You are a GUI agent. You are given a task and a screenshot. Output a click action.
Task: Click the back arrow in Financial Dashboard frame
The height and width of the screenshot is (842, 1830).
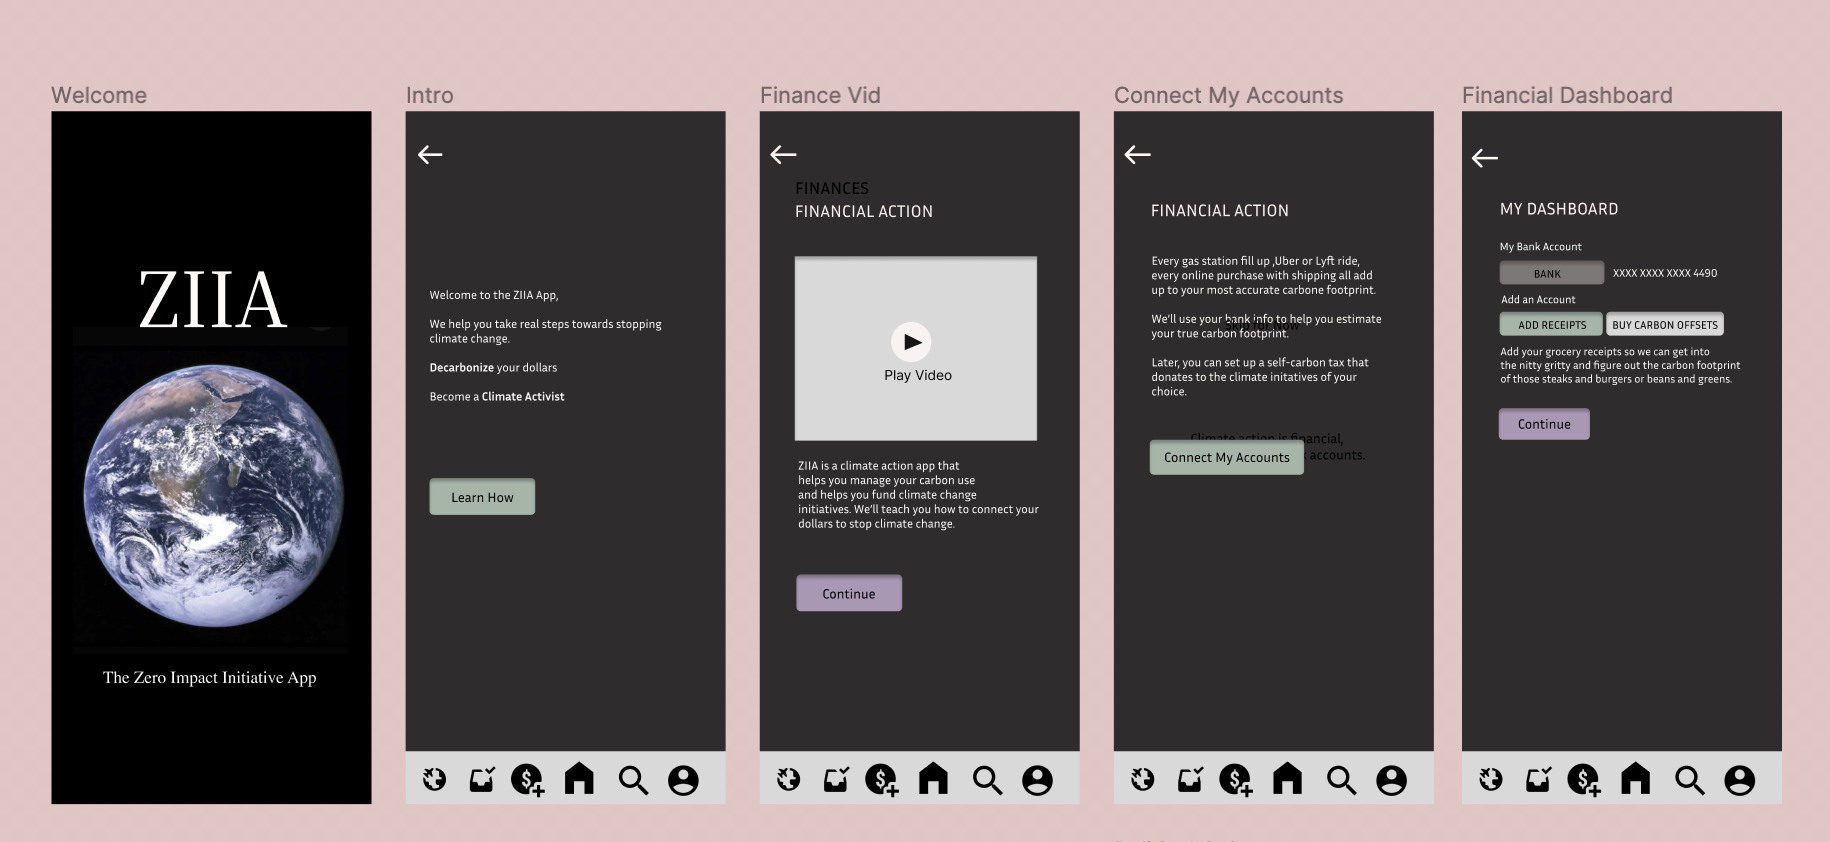pos(1485,157)
